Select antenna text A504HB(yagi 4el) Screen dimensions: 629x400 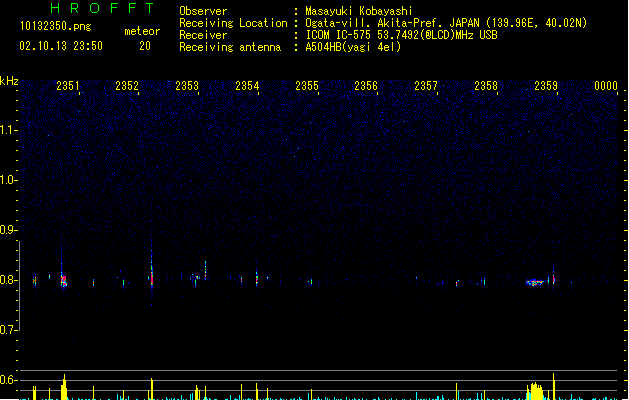[x=353, y=47]
